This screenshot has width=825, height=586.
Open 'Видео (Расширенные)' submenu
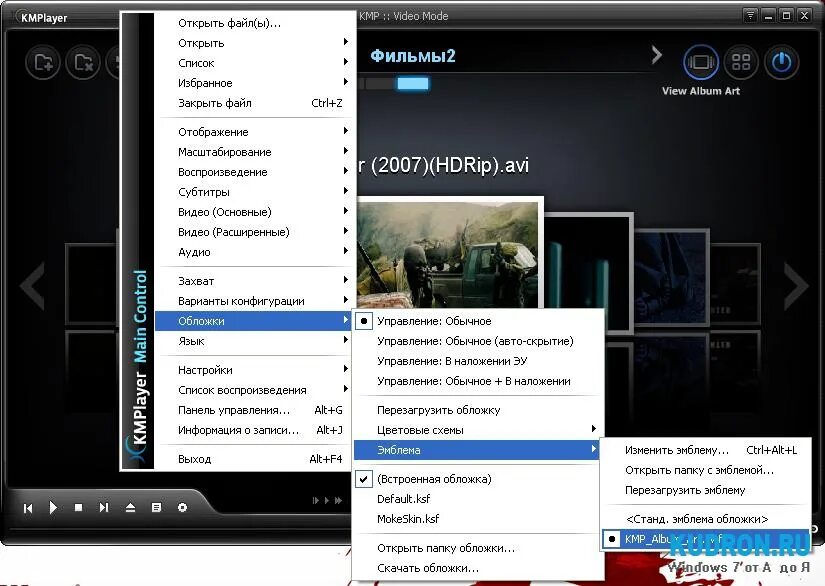pyautogui.click(x=255, y=231)
